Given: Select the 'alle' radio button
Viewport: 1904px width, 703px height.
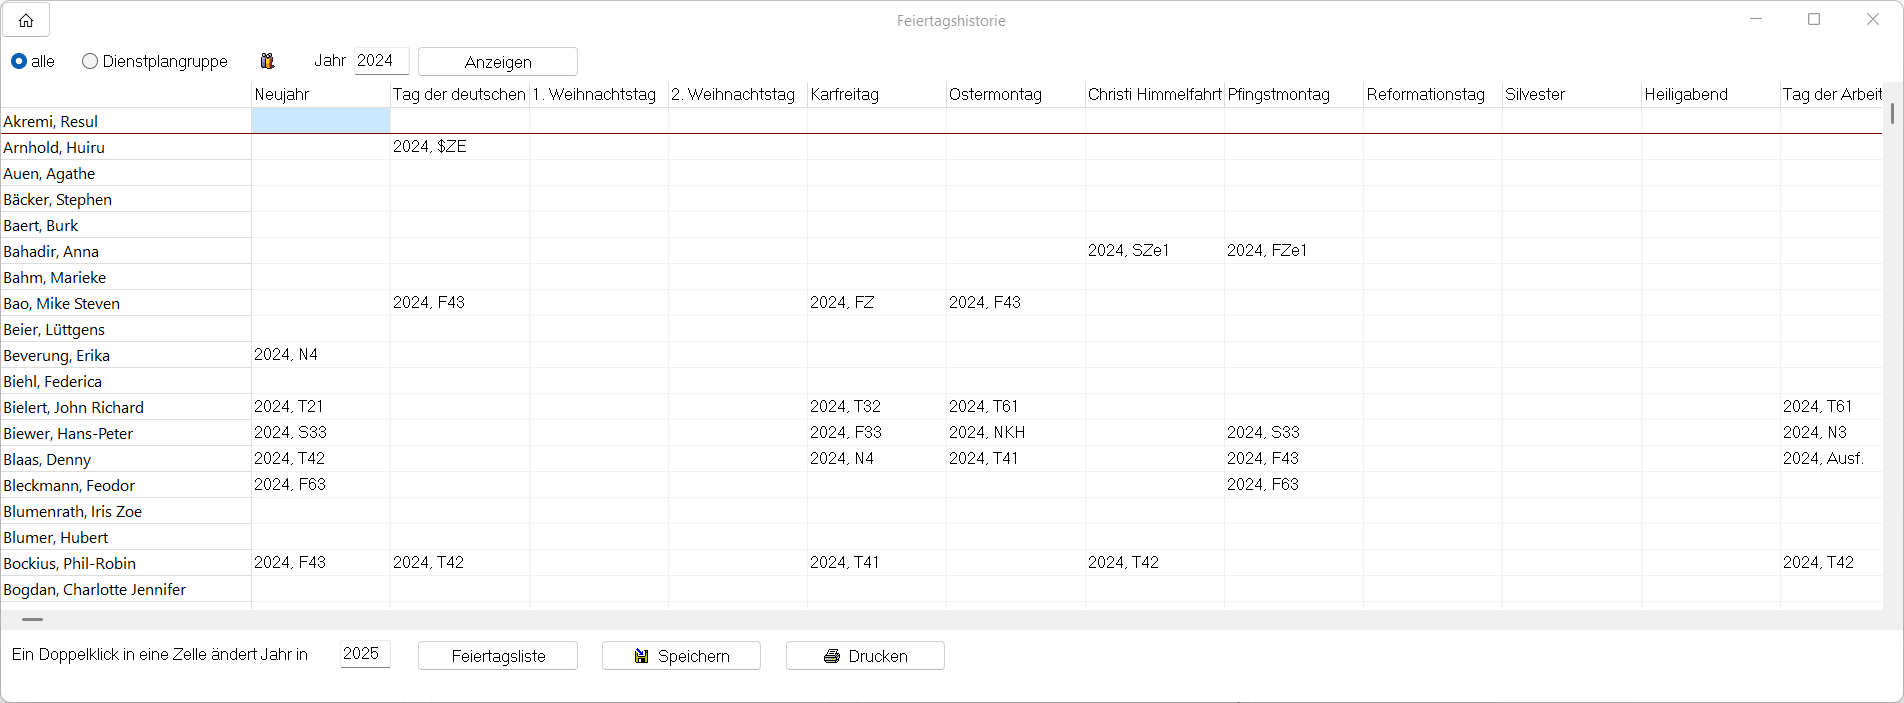Looking at the screenshot, I should [19, 61].
